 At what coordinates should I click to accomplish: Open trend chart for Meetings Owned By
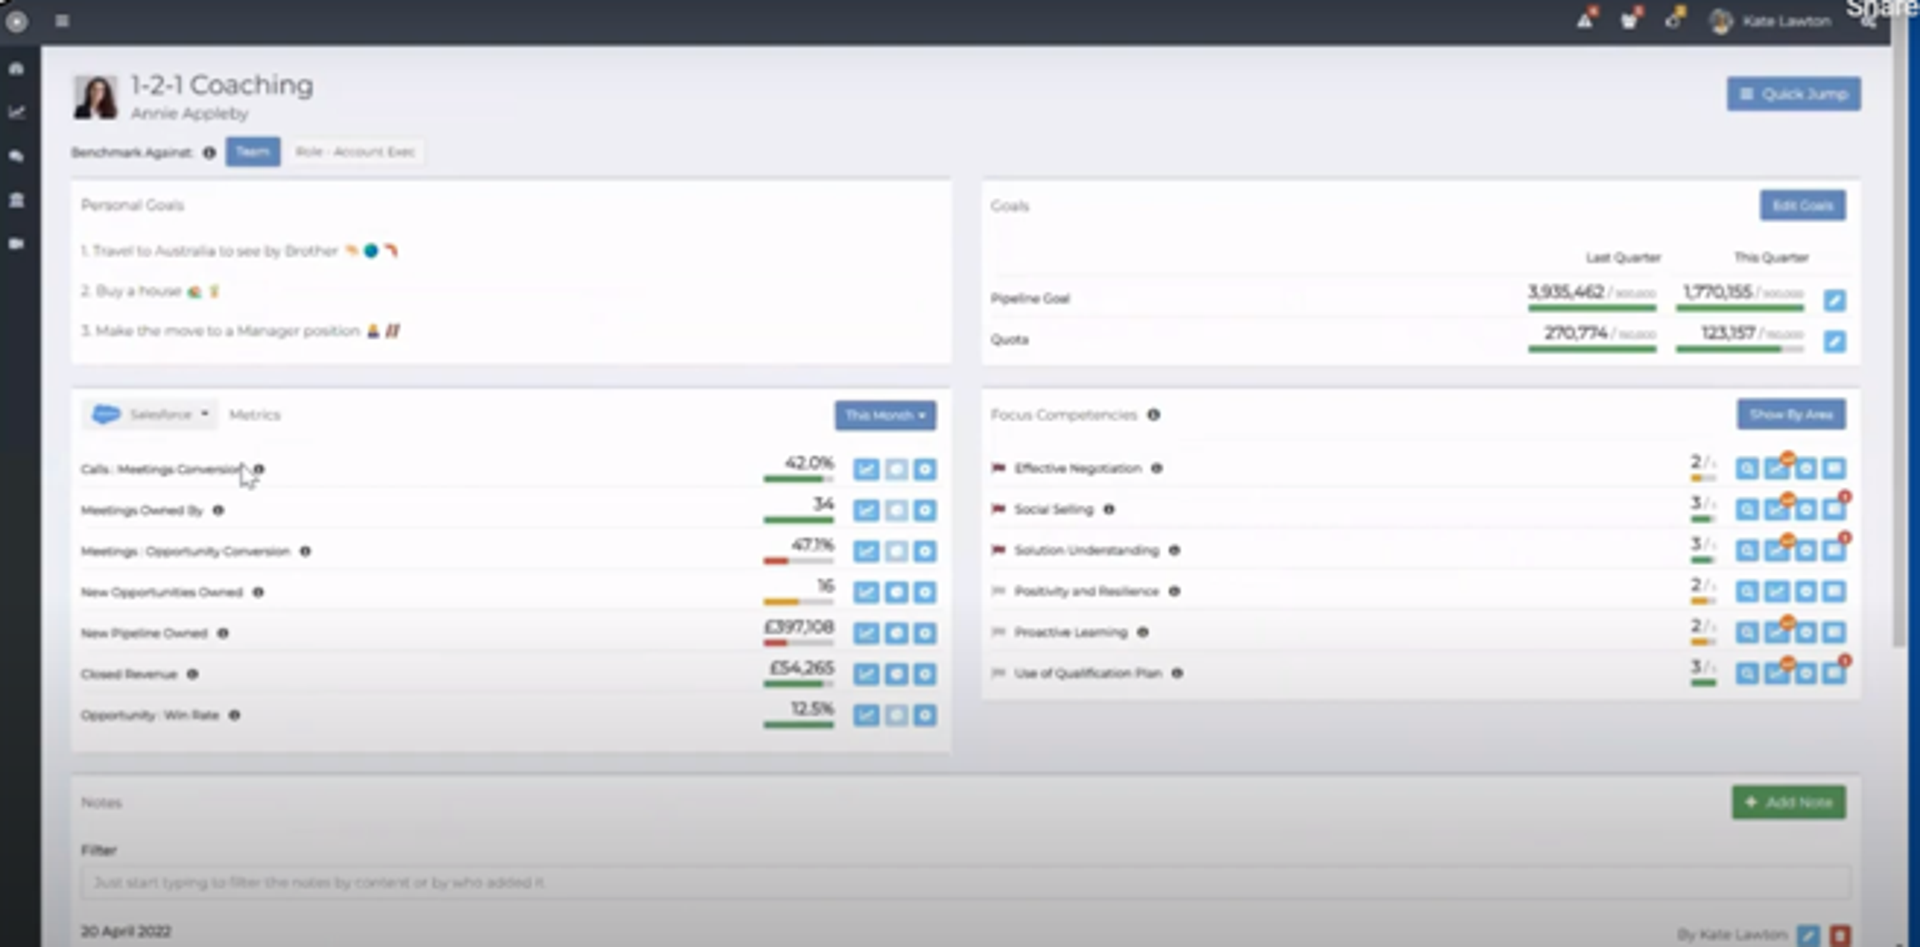[866, 510]
